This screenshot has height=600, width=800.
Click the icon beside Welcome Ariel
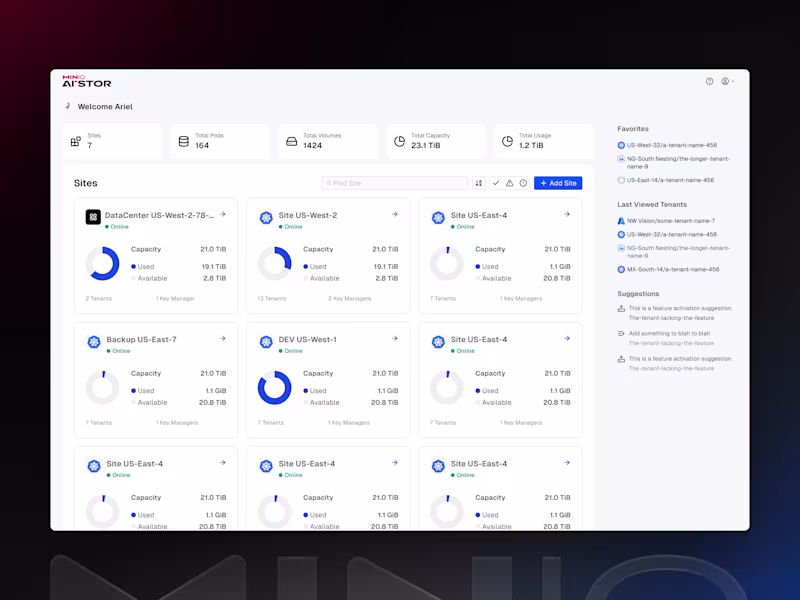pyautogui.click(x=68, y=106)
